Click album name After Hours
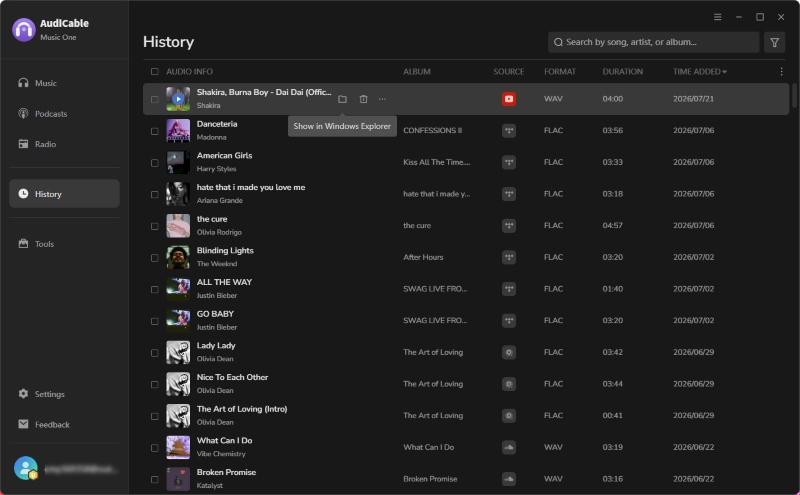The height and width of the screenshot is (495, 800). click(423, 257)
